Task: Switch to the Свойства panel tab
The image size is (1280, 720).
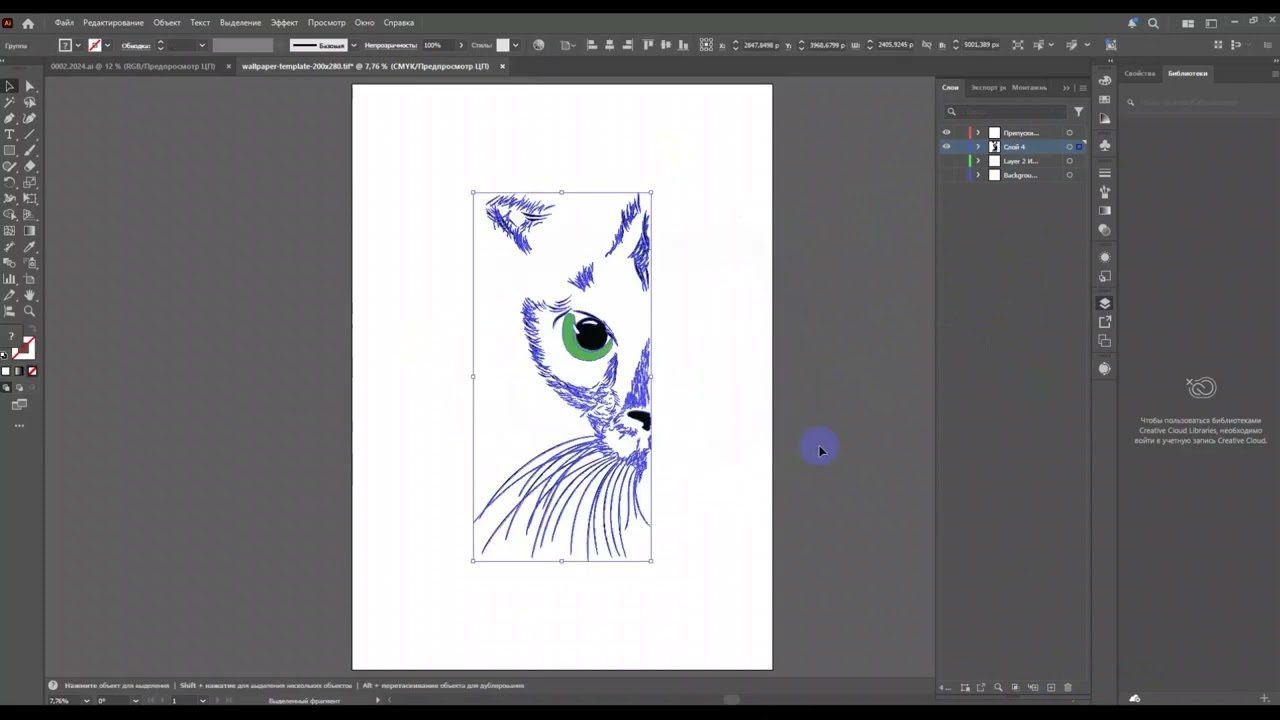Action: (x=1139, y=74)
